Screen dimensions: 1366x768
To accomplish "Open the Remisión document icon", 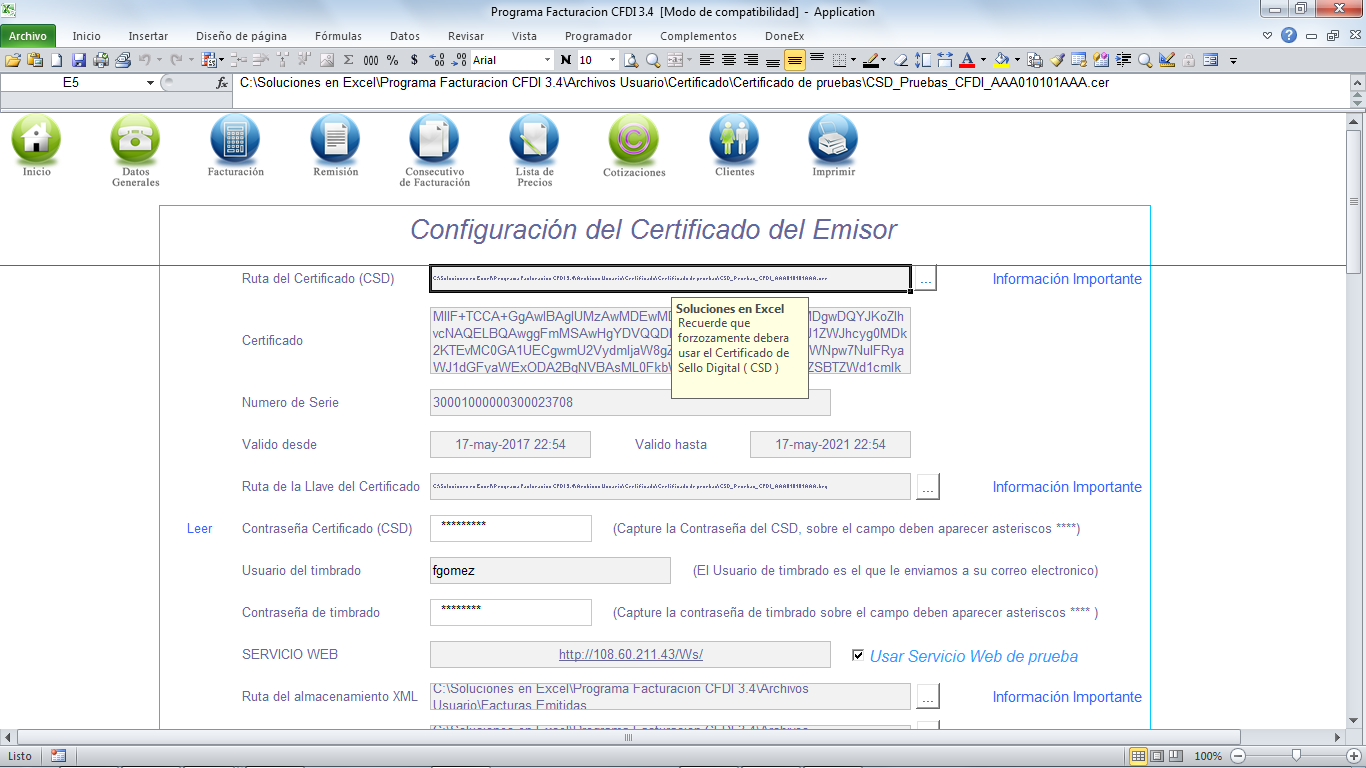I will (335, 139).
